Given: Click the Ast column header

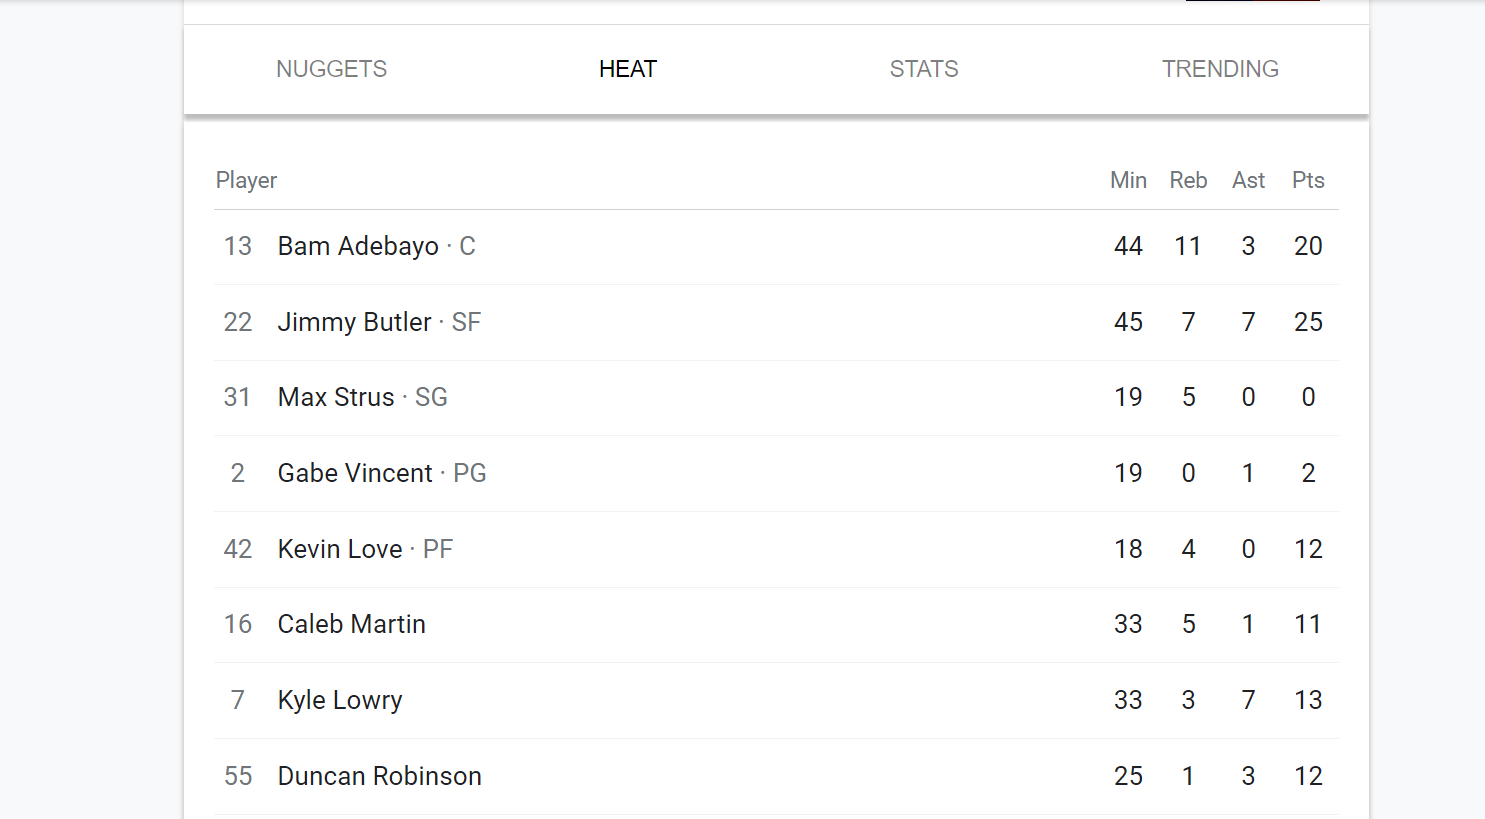Looking at the screenshot, I should pyautogui.click(x=1248, y=180).
